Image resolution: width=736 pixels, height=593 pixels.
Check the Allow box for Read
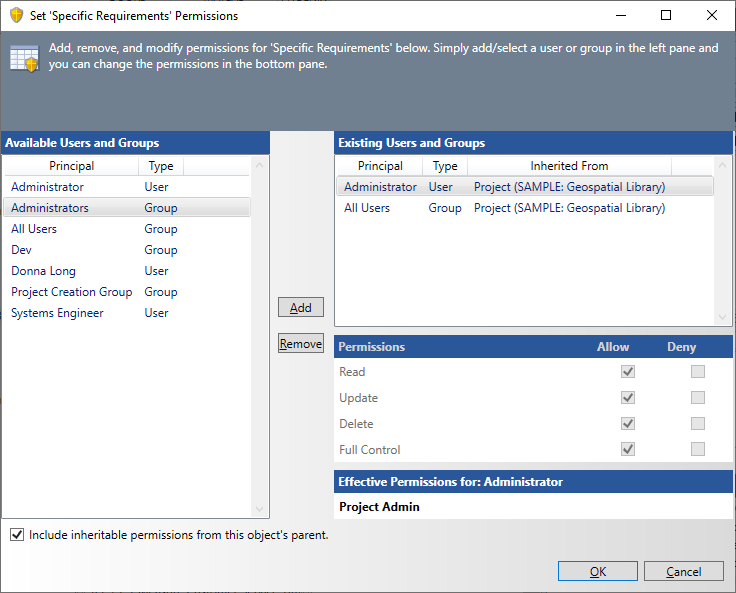[628, 372]
